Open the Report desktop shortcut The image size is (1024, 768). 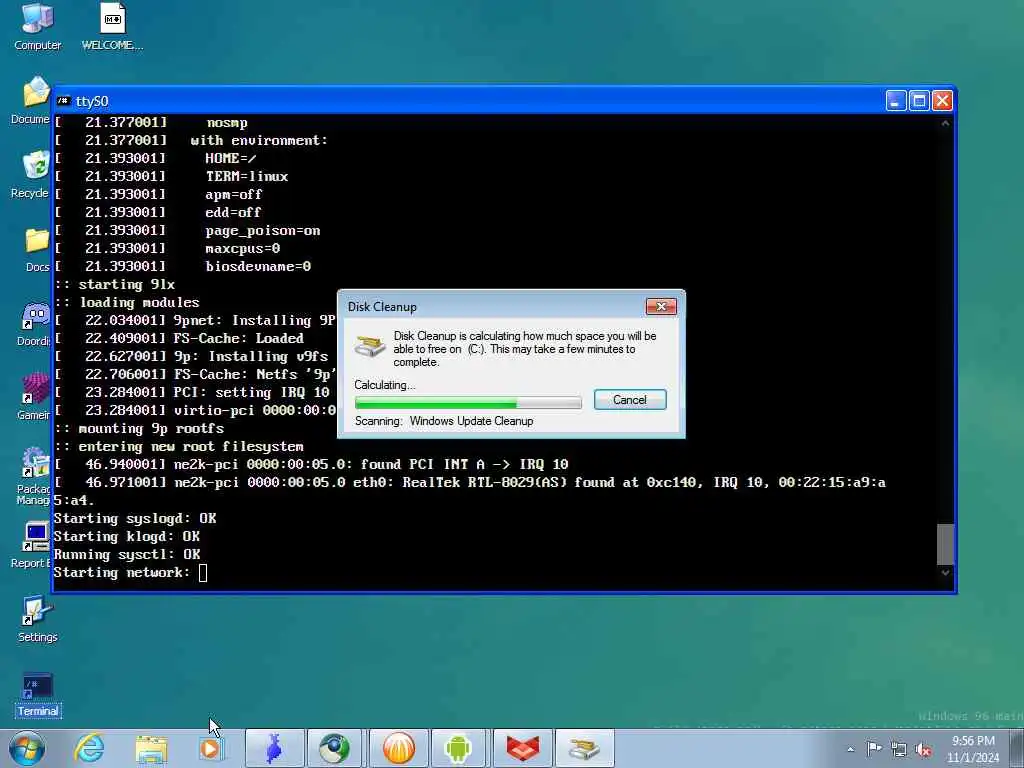click(x=31, y=545)
